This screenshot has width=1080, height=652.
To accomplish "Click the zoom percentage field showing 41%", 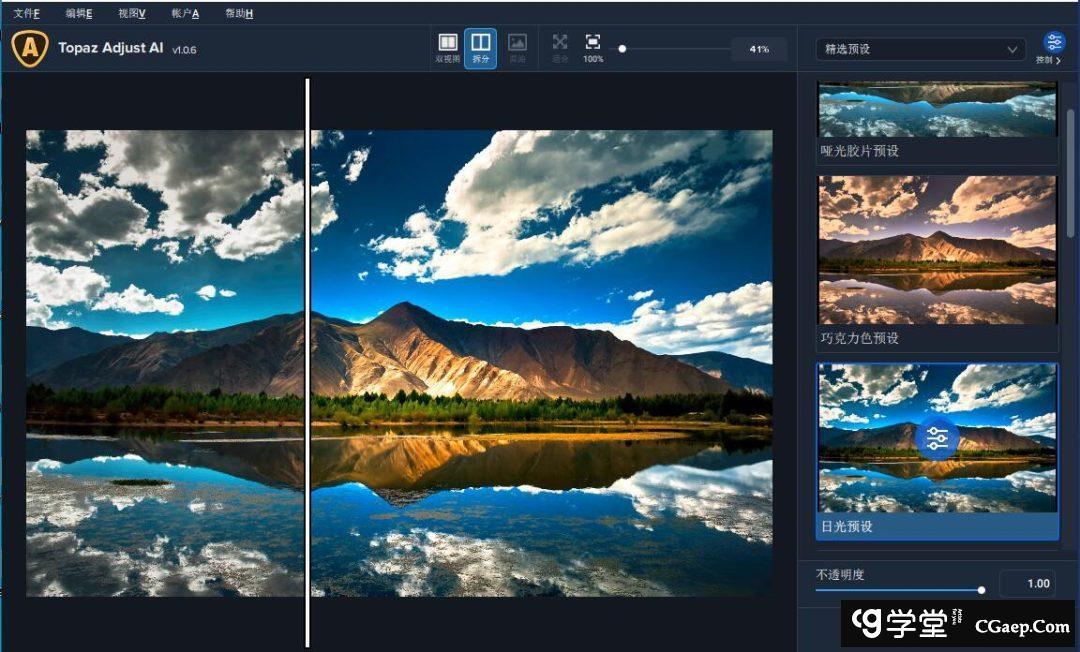I will [758, 49].
